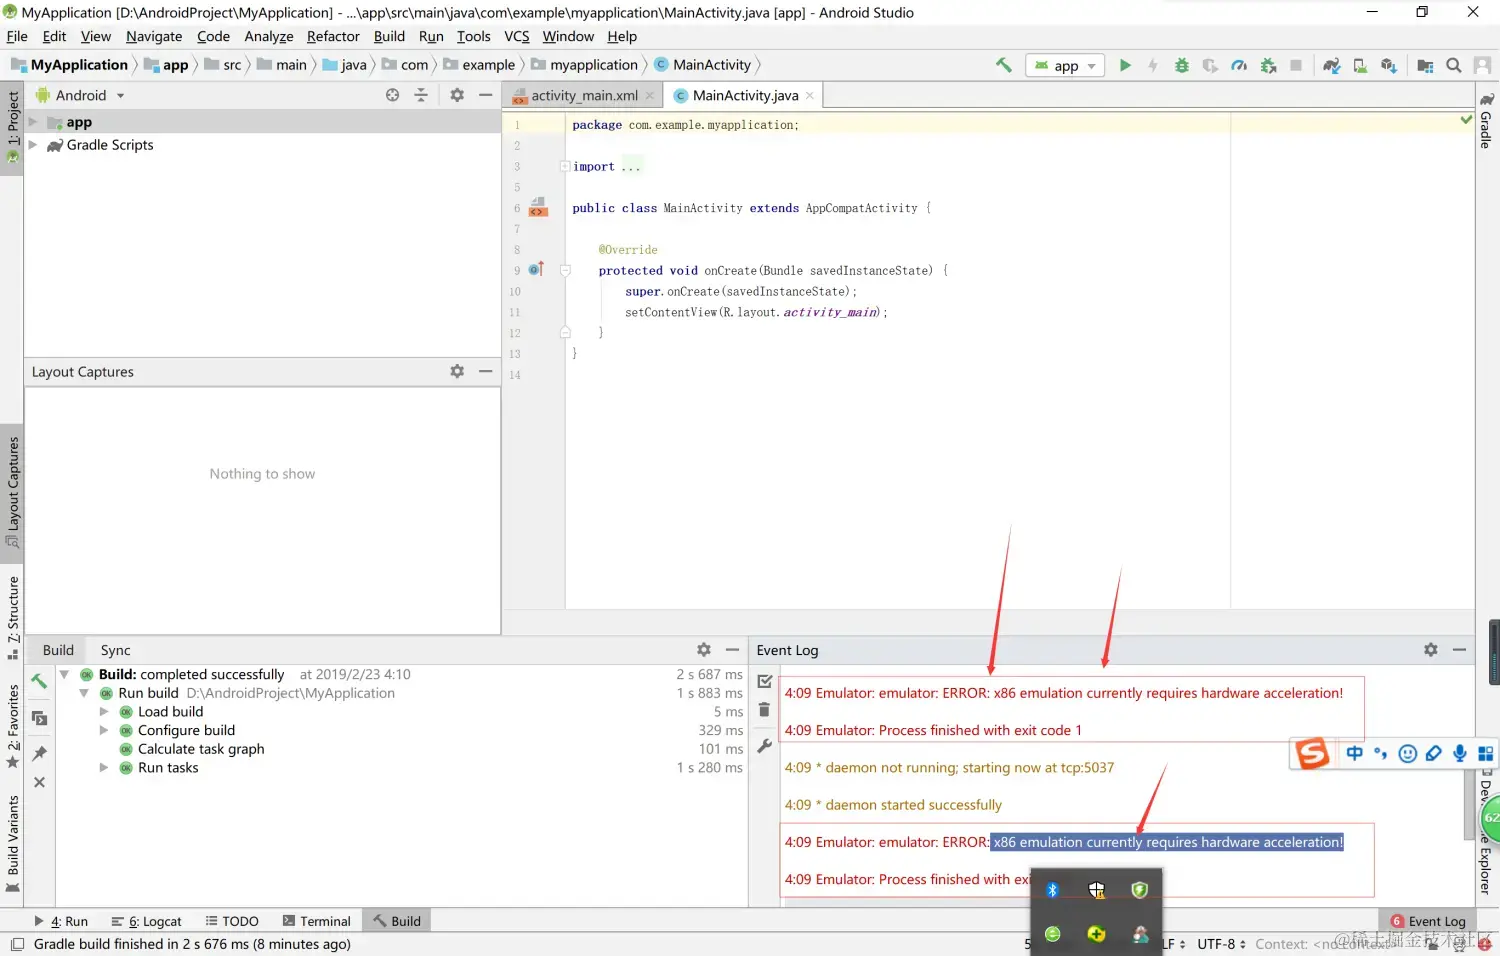The height and width of the screenshot is (956, 1500).
Task: Click the microphone icon in the Sogou IME bar
Action: (x=1460, y=754)
